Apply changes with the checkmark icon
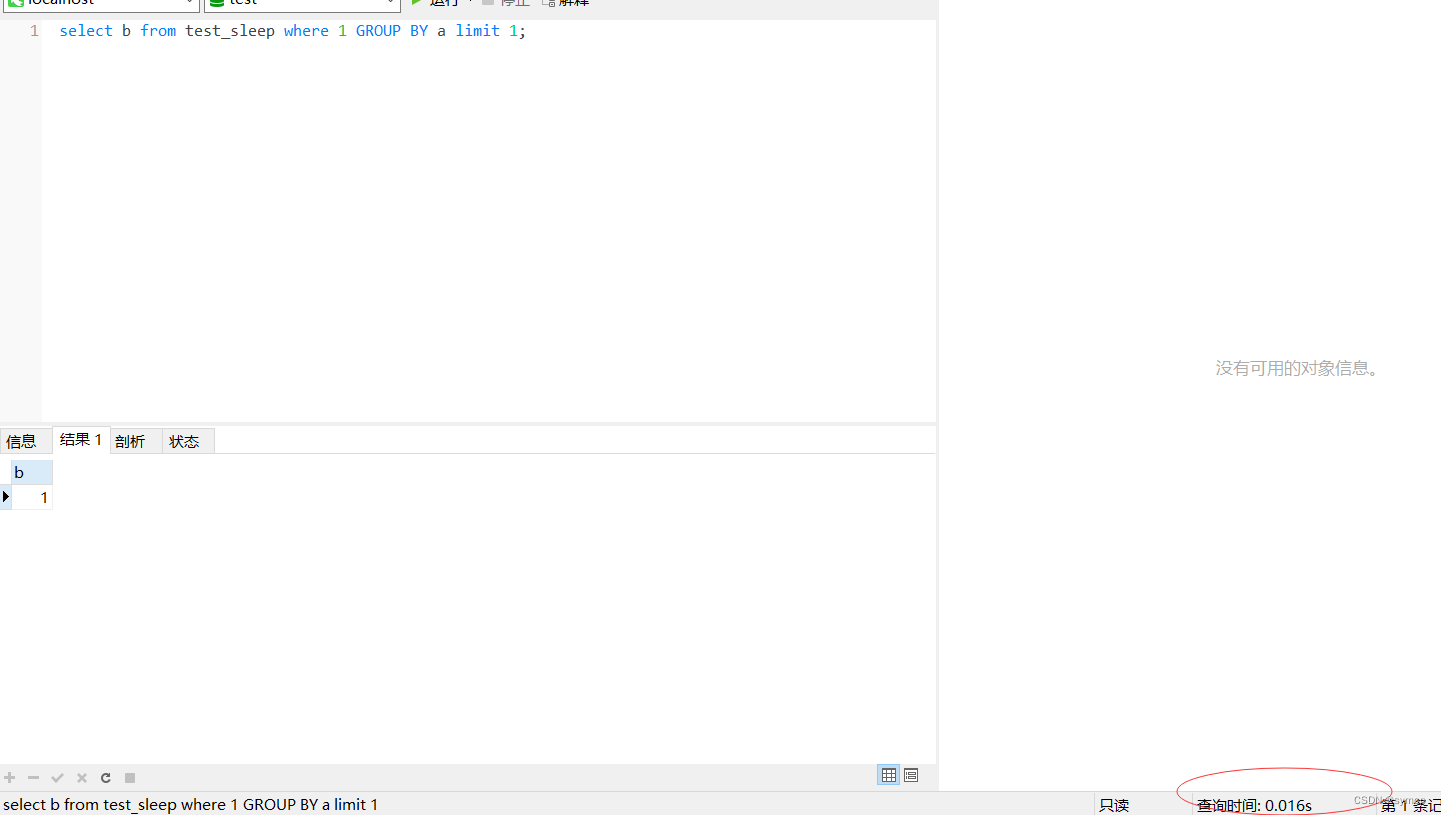The width and height of the screenshot is (1441, 815). [x=57, y=778]
